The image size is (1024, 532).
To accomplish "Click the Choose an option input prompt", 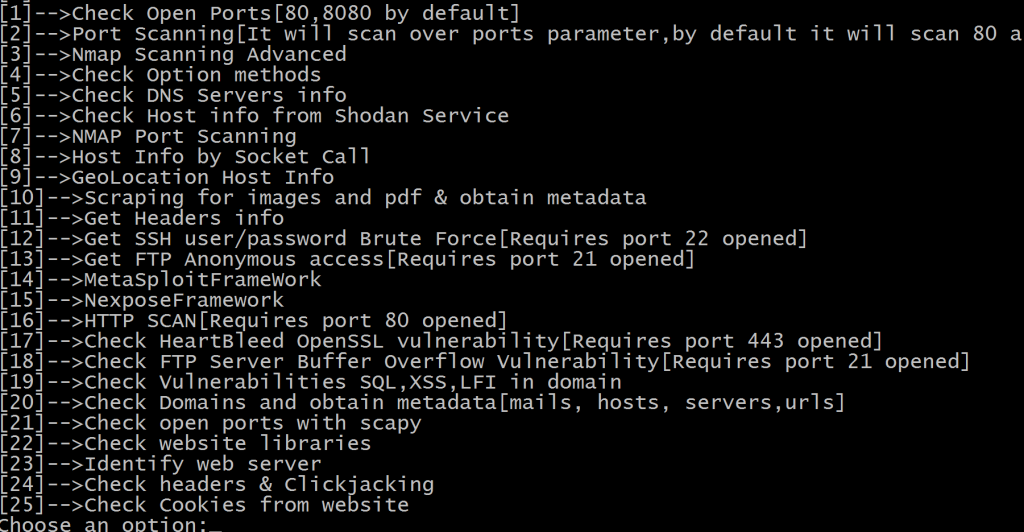I will click(188, 525).
